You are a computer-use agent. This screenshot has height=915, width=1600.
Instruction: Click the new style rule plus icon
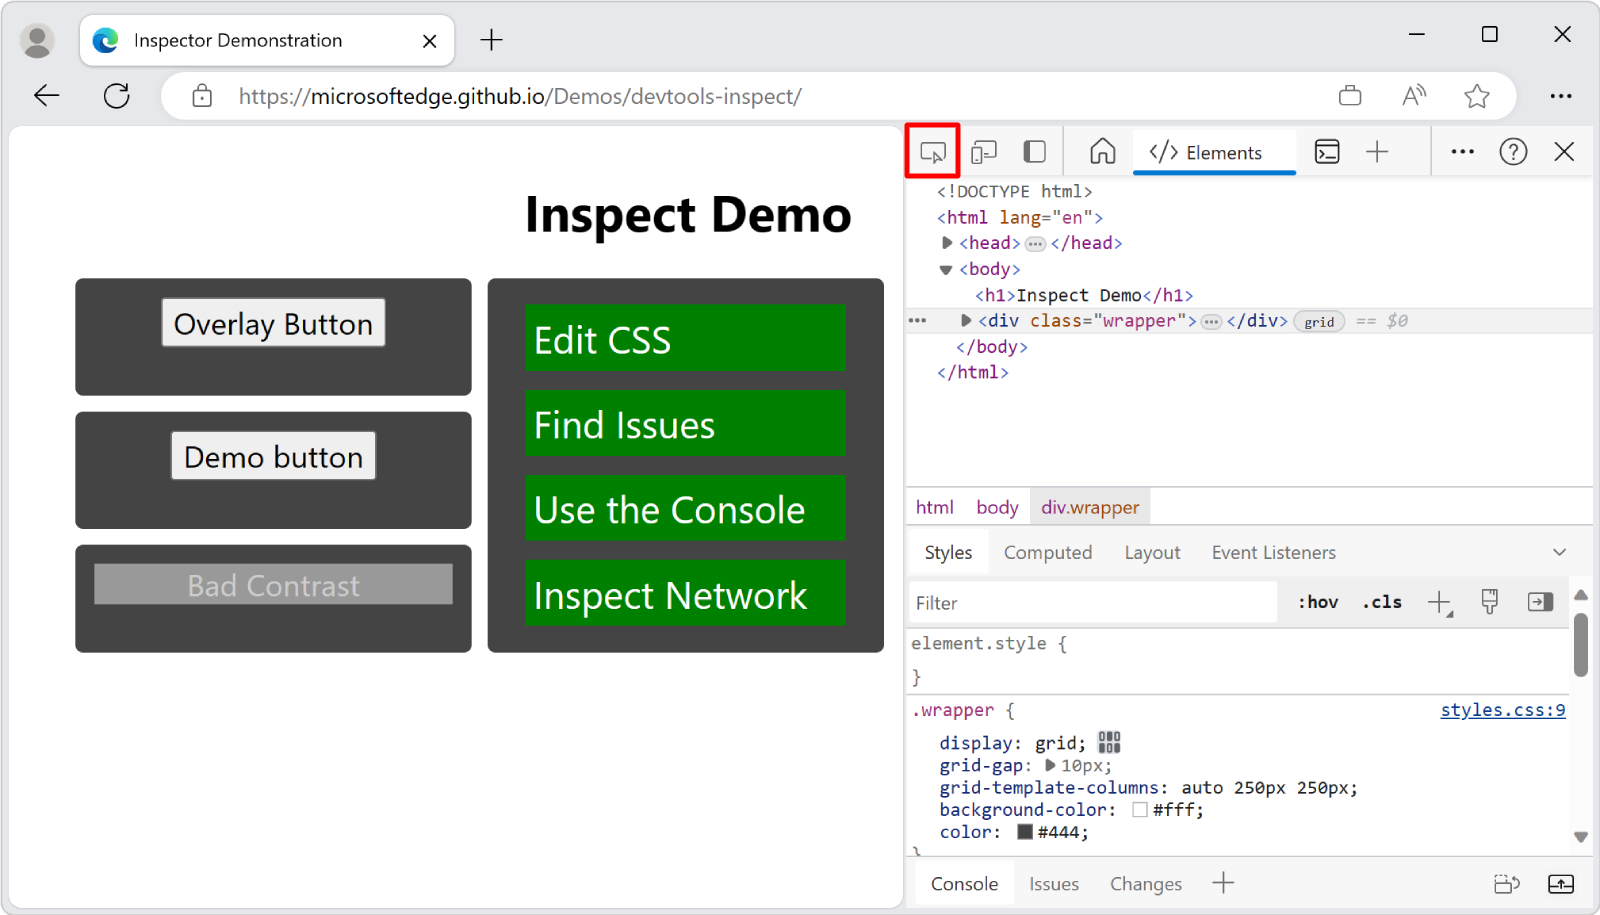(1440, 601)
